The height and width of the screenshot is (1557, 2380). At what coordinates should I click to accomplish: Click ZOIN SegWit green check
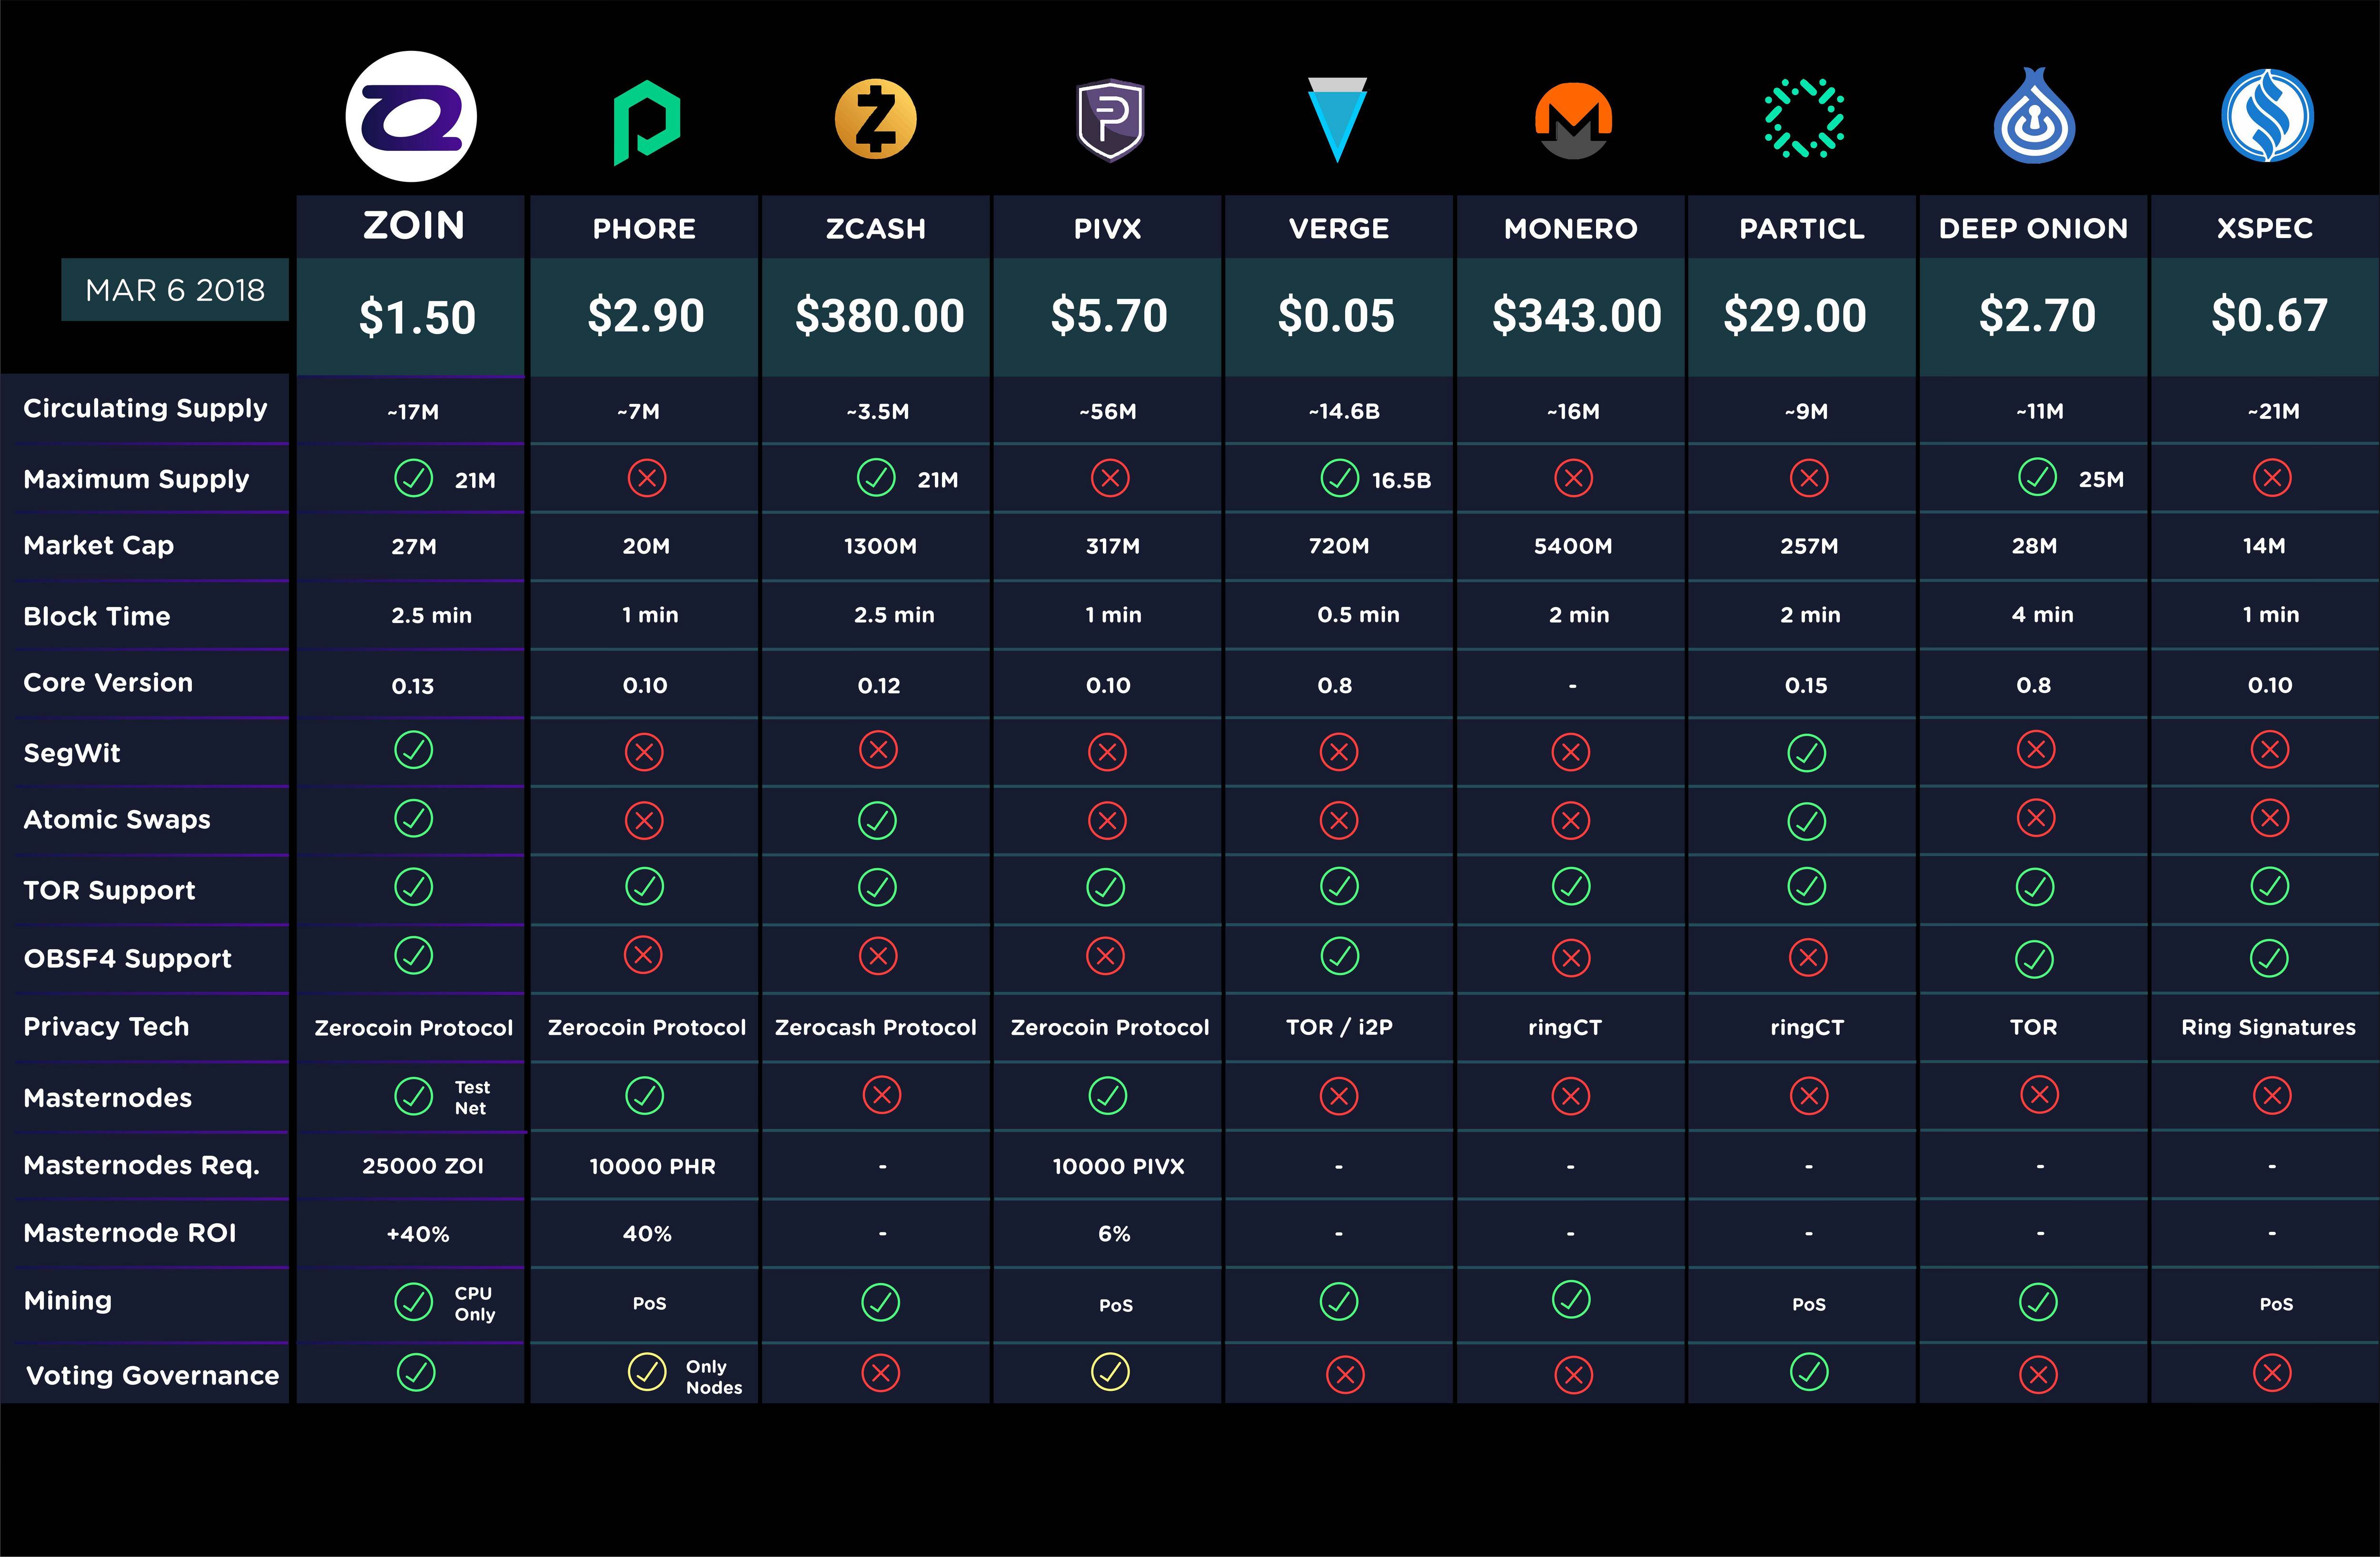coord(413,750)
